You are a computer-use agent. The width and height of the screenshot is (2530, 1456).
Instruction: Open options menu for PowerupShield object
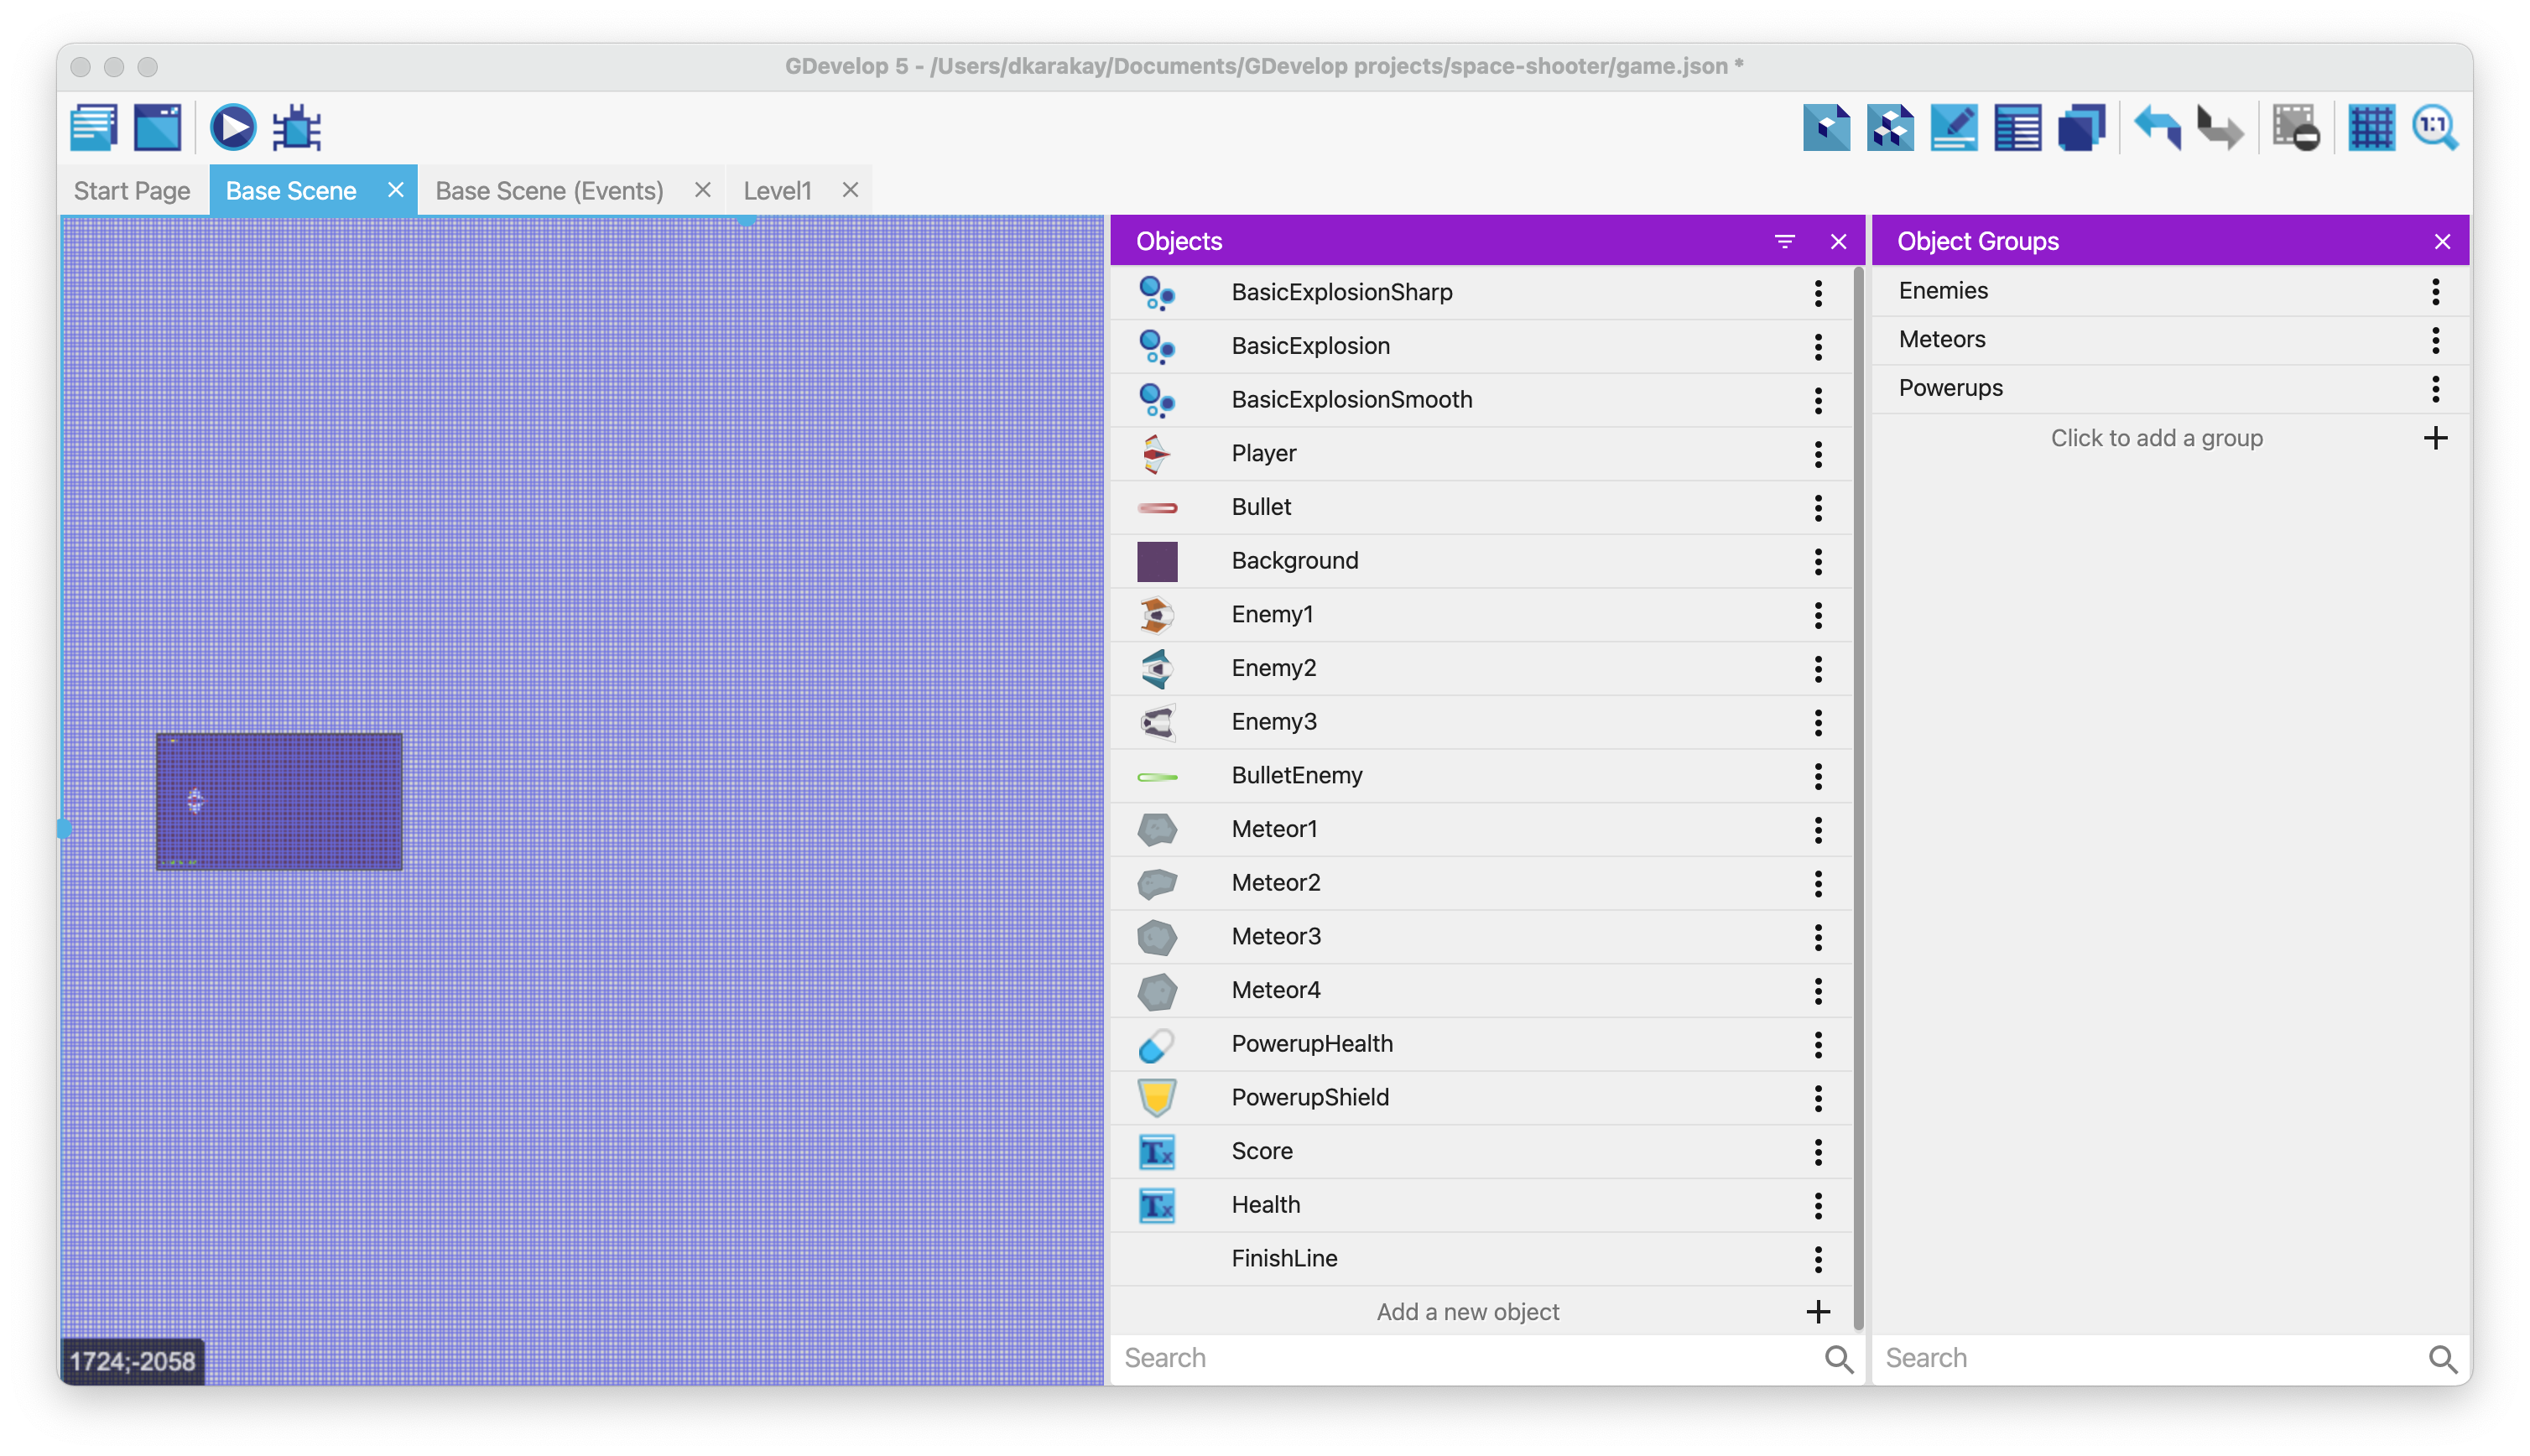[x=1818, y=1098]
